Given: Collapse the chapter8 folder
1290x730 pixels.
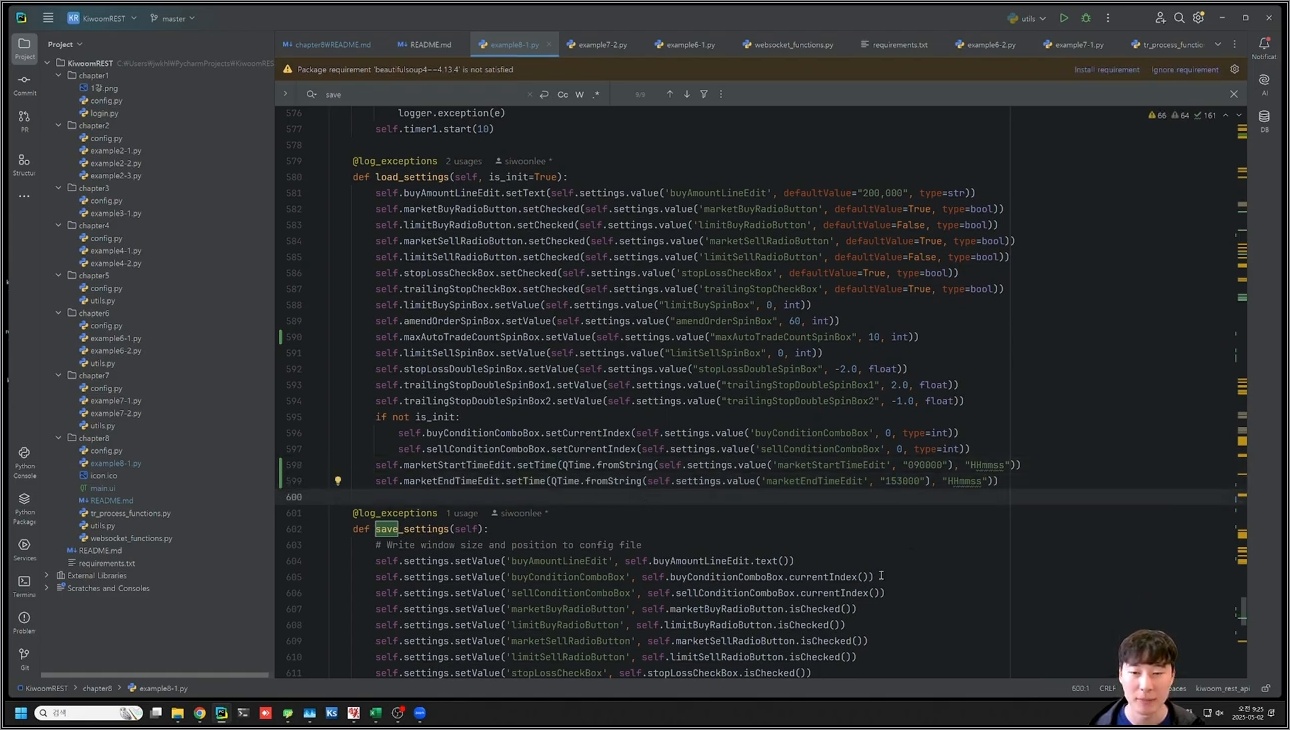Looking at the screenshot, I should [x=59, y=438].
